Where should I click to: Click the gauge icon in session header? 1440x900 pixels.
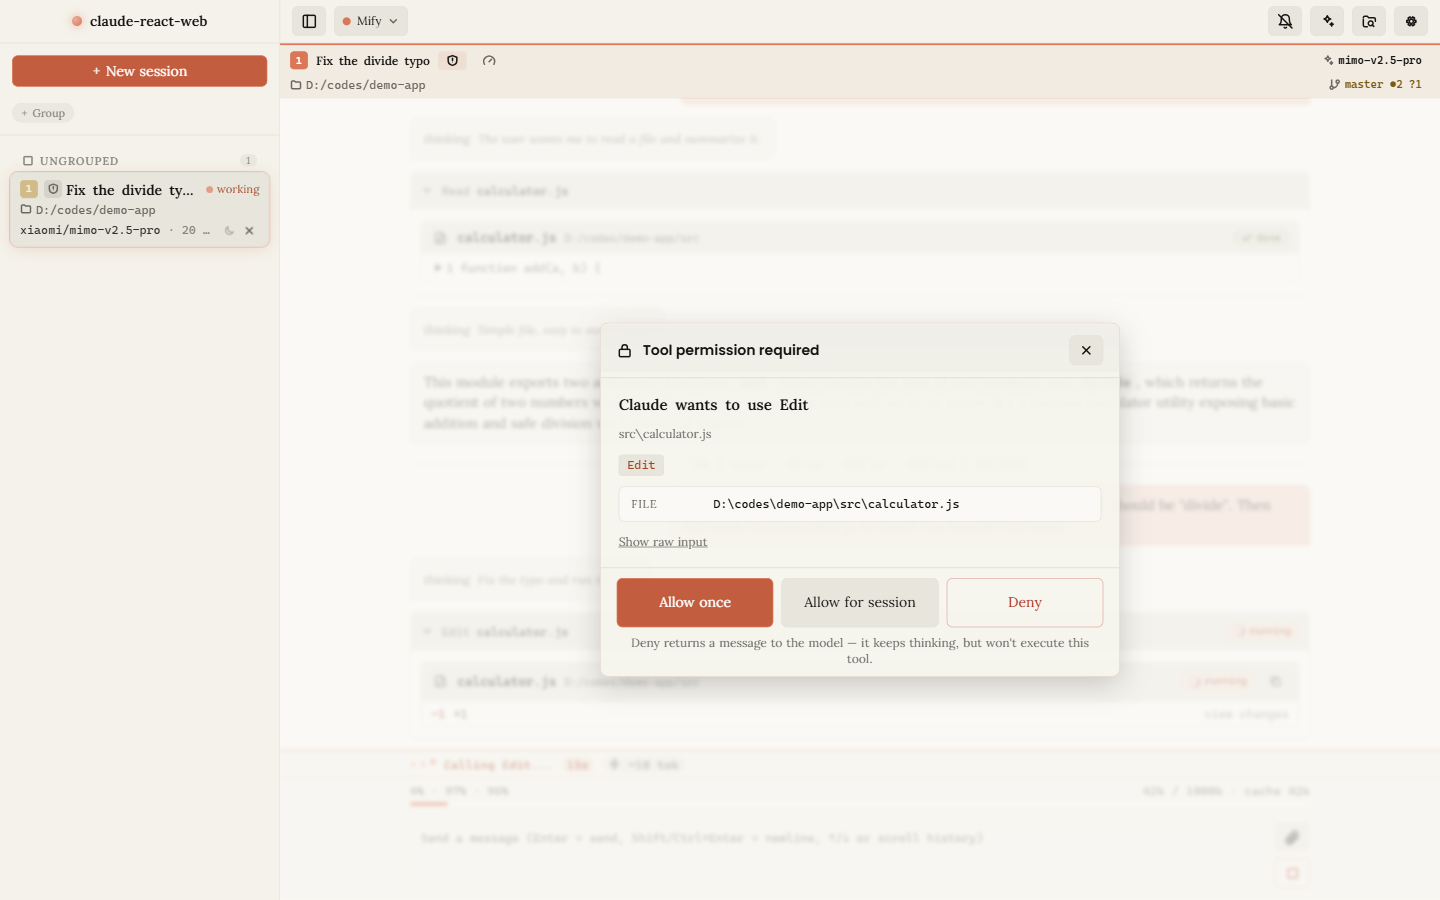point(489,61)
